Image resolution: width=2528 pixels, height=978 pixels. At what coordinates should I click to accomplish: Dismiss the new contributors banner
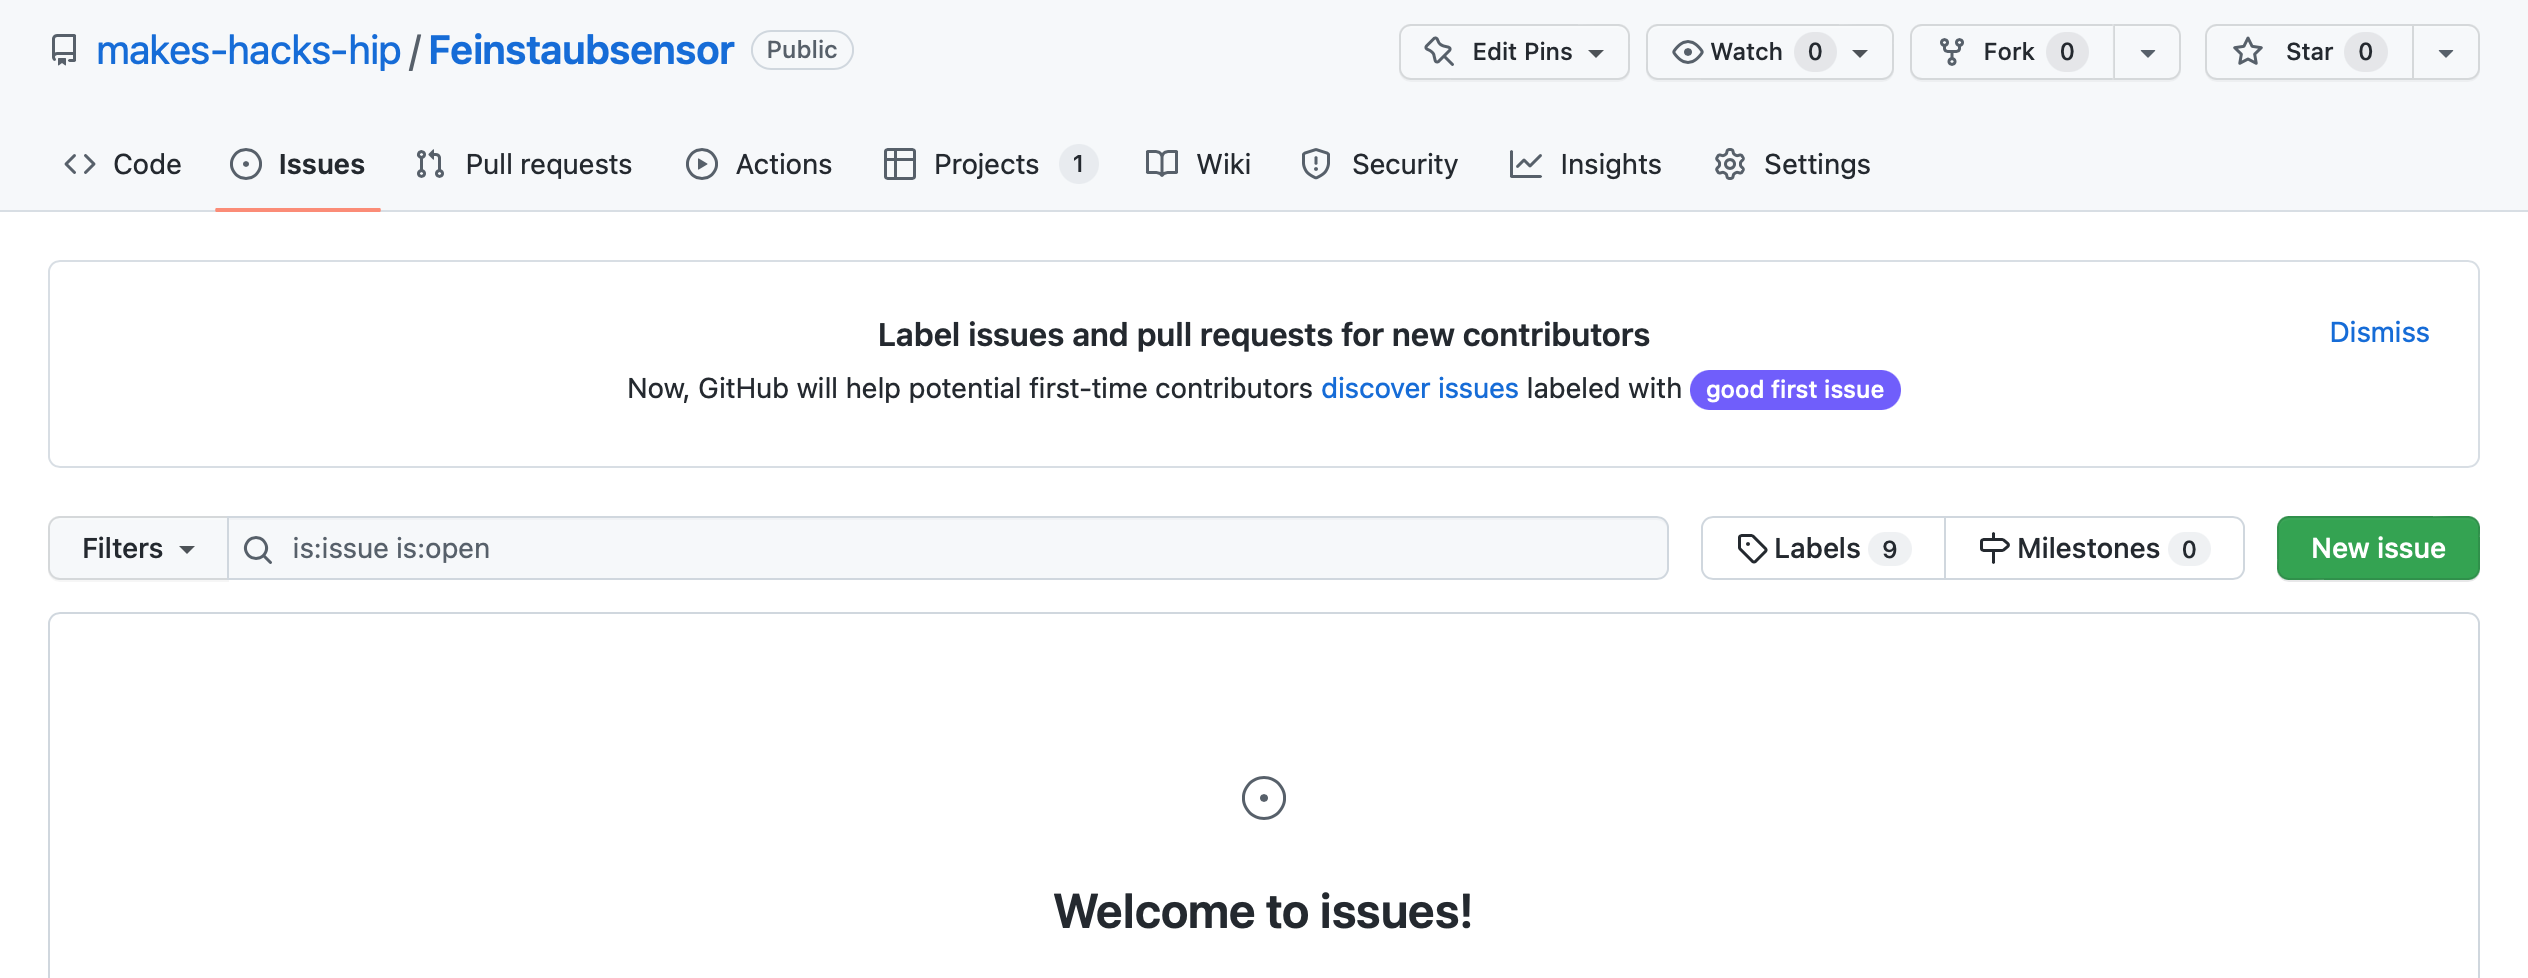click(x=2379, y=332)
